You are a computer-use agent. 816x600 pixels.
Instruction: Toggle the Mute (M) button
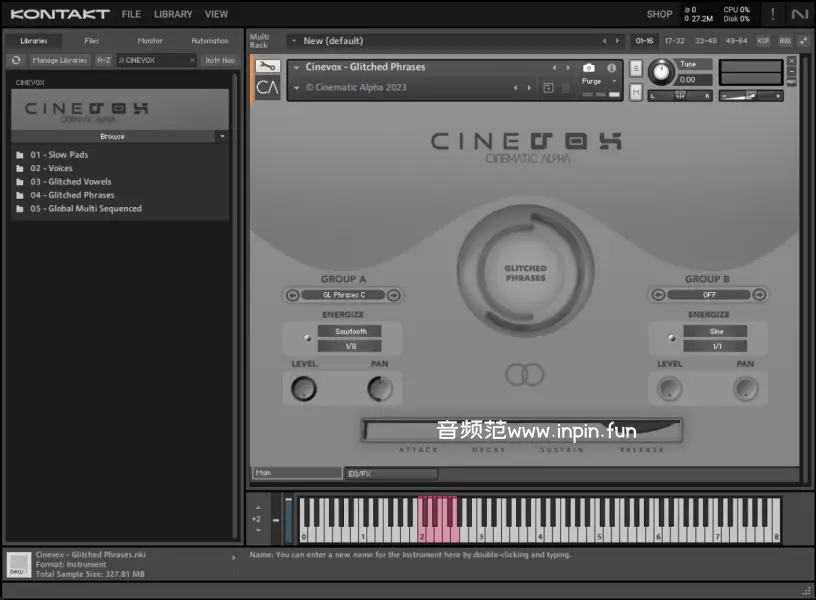click(636, 92)
